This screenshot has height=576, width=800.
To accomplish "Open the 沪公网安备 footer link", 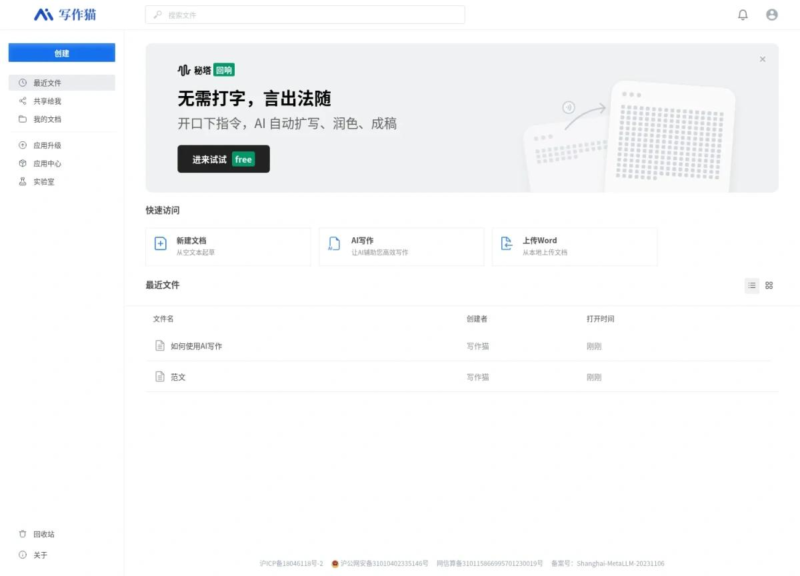I will coord(384,563).
